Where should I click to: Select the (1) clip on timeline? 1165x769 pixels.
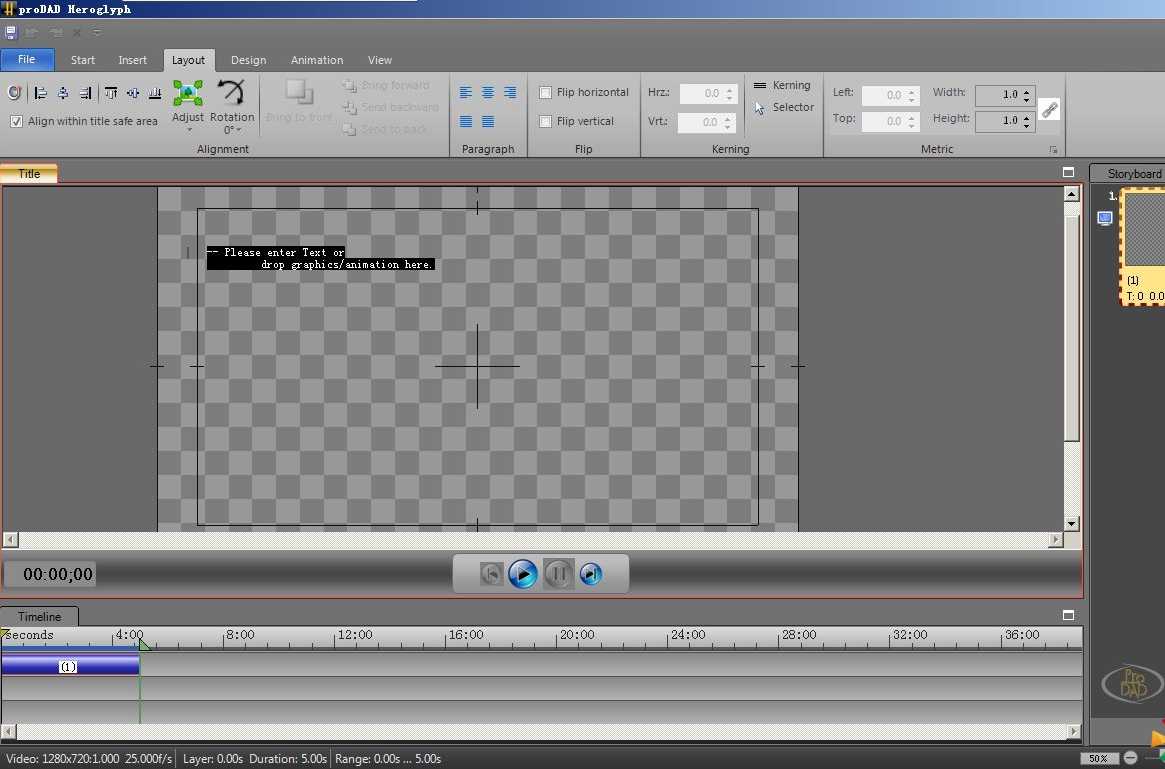(x=70, y=666)
